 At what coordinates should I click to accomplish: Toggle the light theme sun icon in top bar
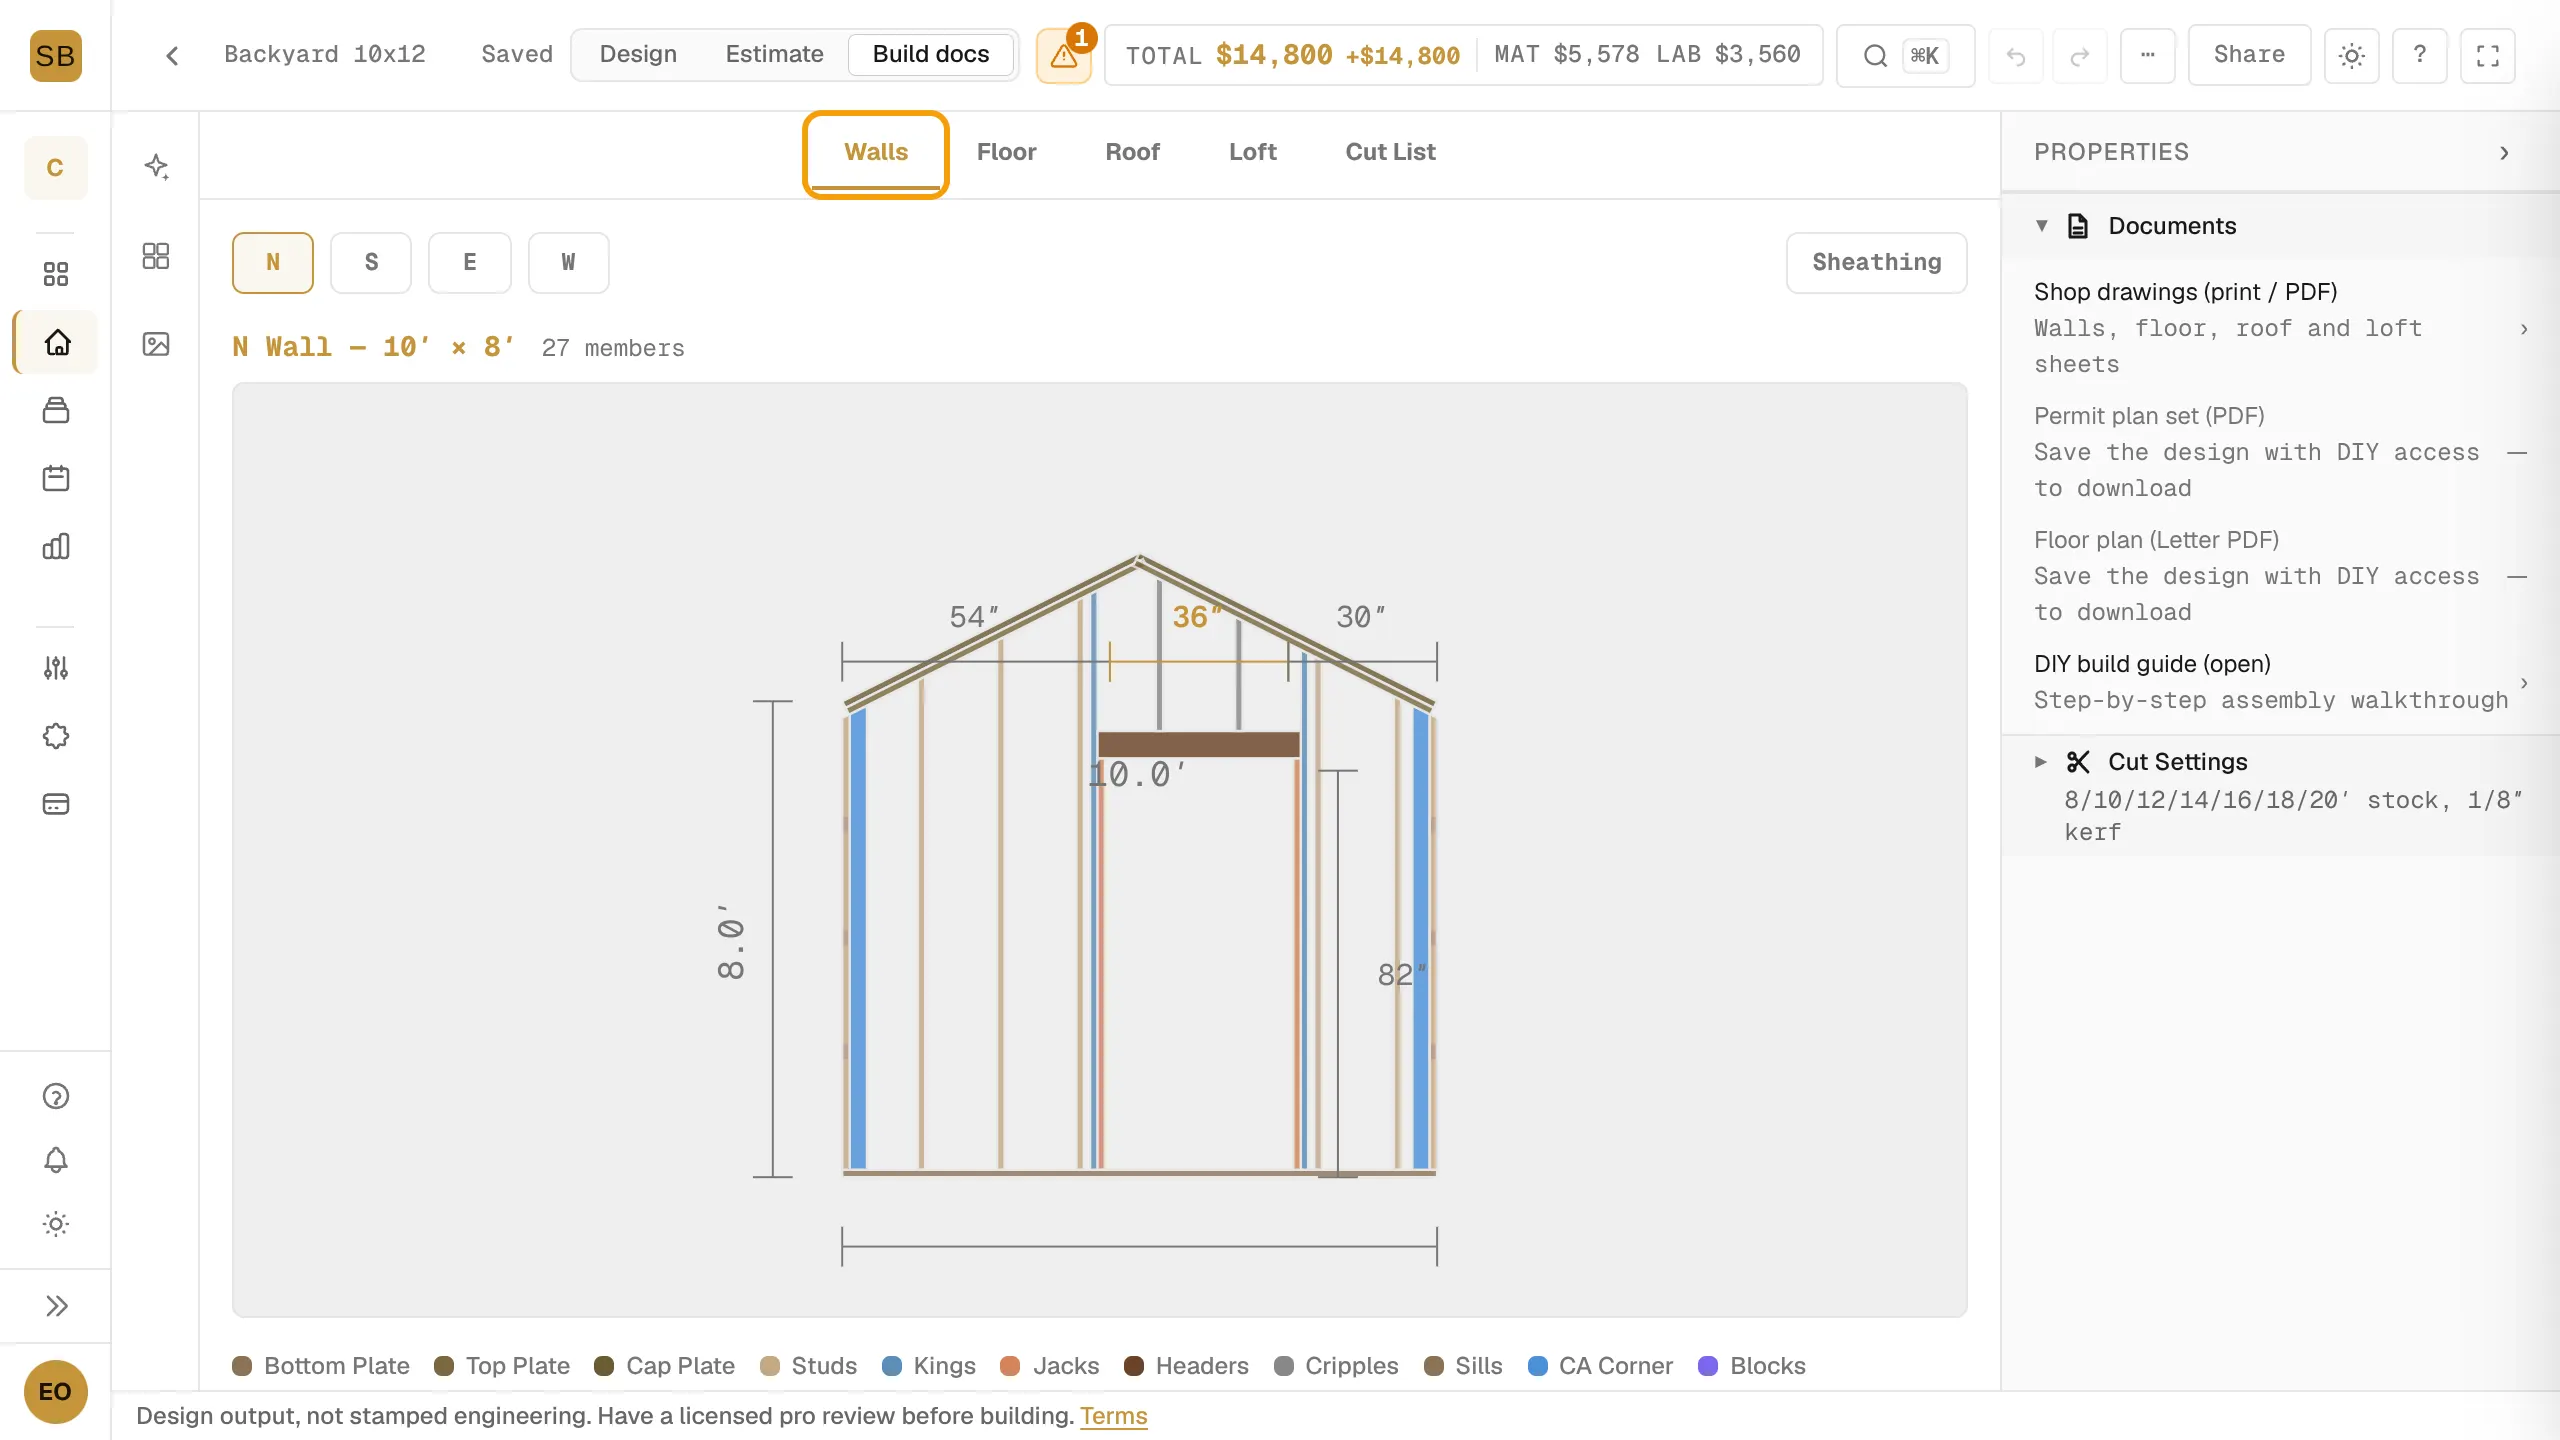tap(2351, 55)
